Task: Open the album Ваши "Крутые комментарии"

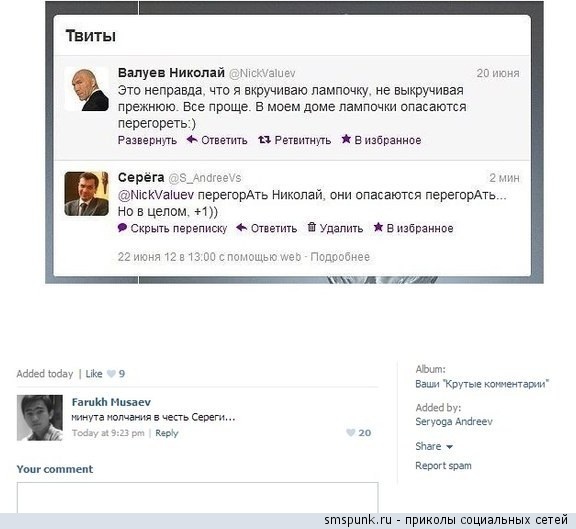Action: click(x=482, y=384)
